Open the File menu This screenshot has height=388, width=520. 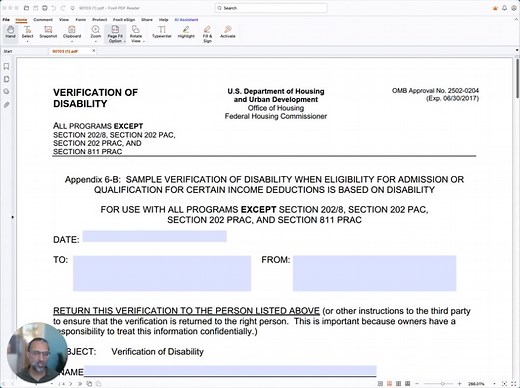[x=6, y=20]
